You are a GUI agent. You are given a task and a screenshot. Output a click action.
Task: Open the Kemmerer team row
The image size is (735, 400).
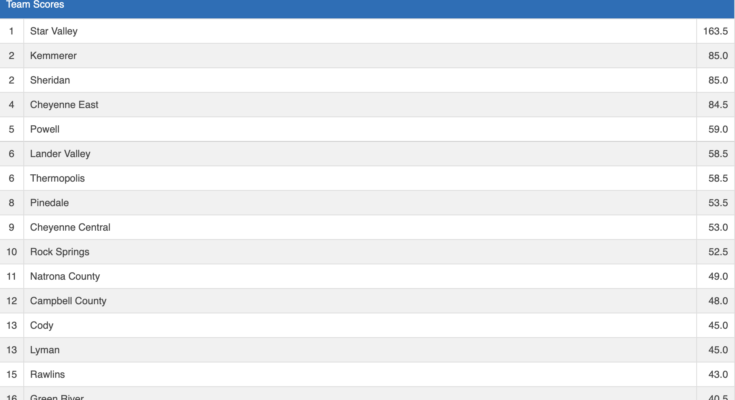click(53, 56)
